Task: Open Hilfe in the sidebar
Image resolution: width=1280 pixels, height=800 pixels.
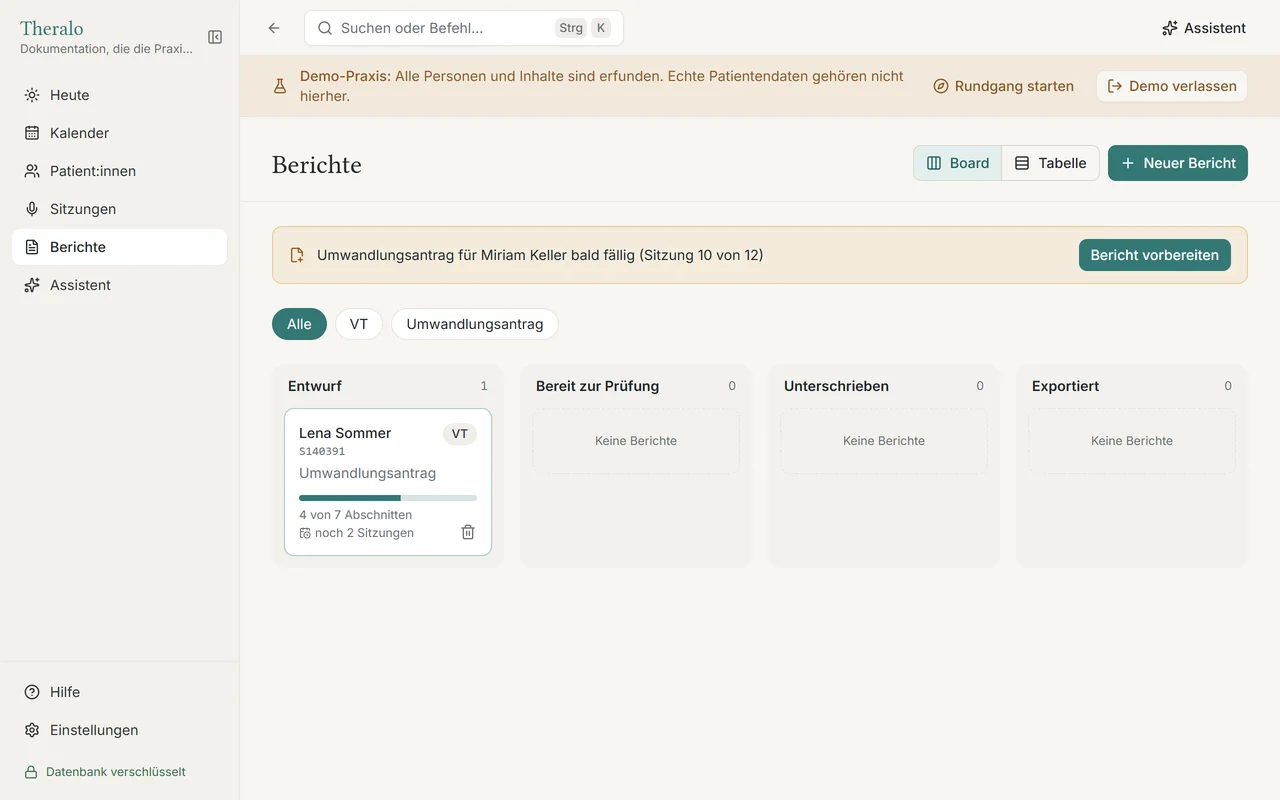Action: coord(119,692)
